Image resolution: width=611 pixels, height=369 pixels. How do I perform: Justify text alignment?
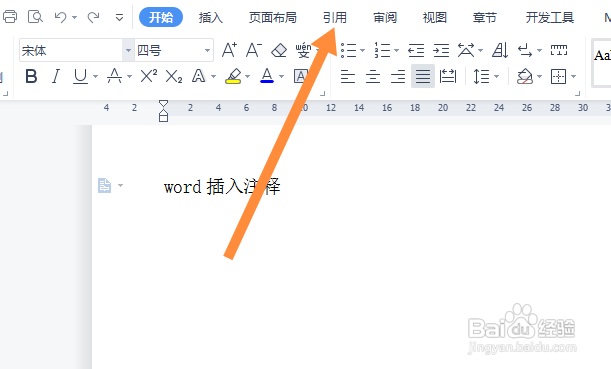(x=423, y=76)
